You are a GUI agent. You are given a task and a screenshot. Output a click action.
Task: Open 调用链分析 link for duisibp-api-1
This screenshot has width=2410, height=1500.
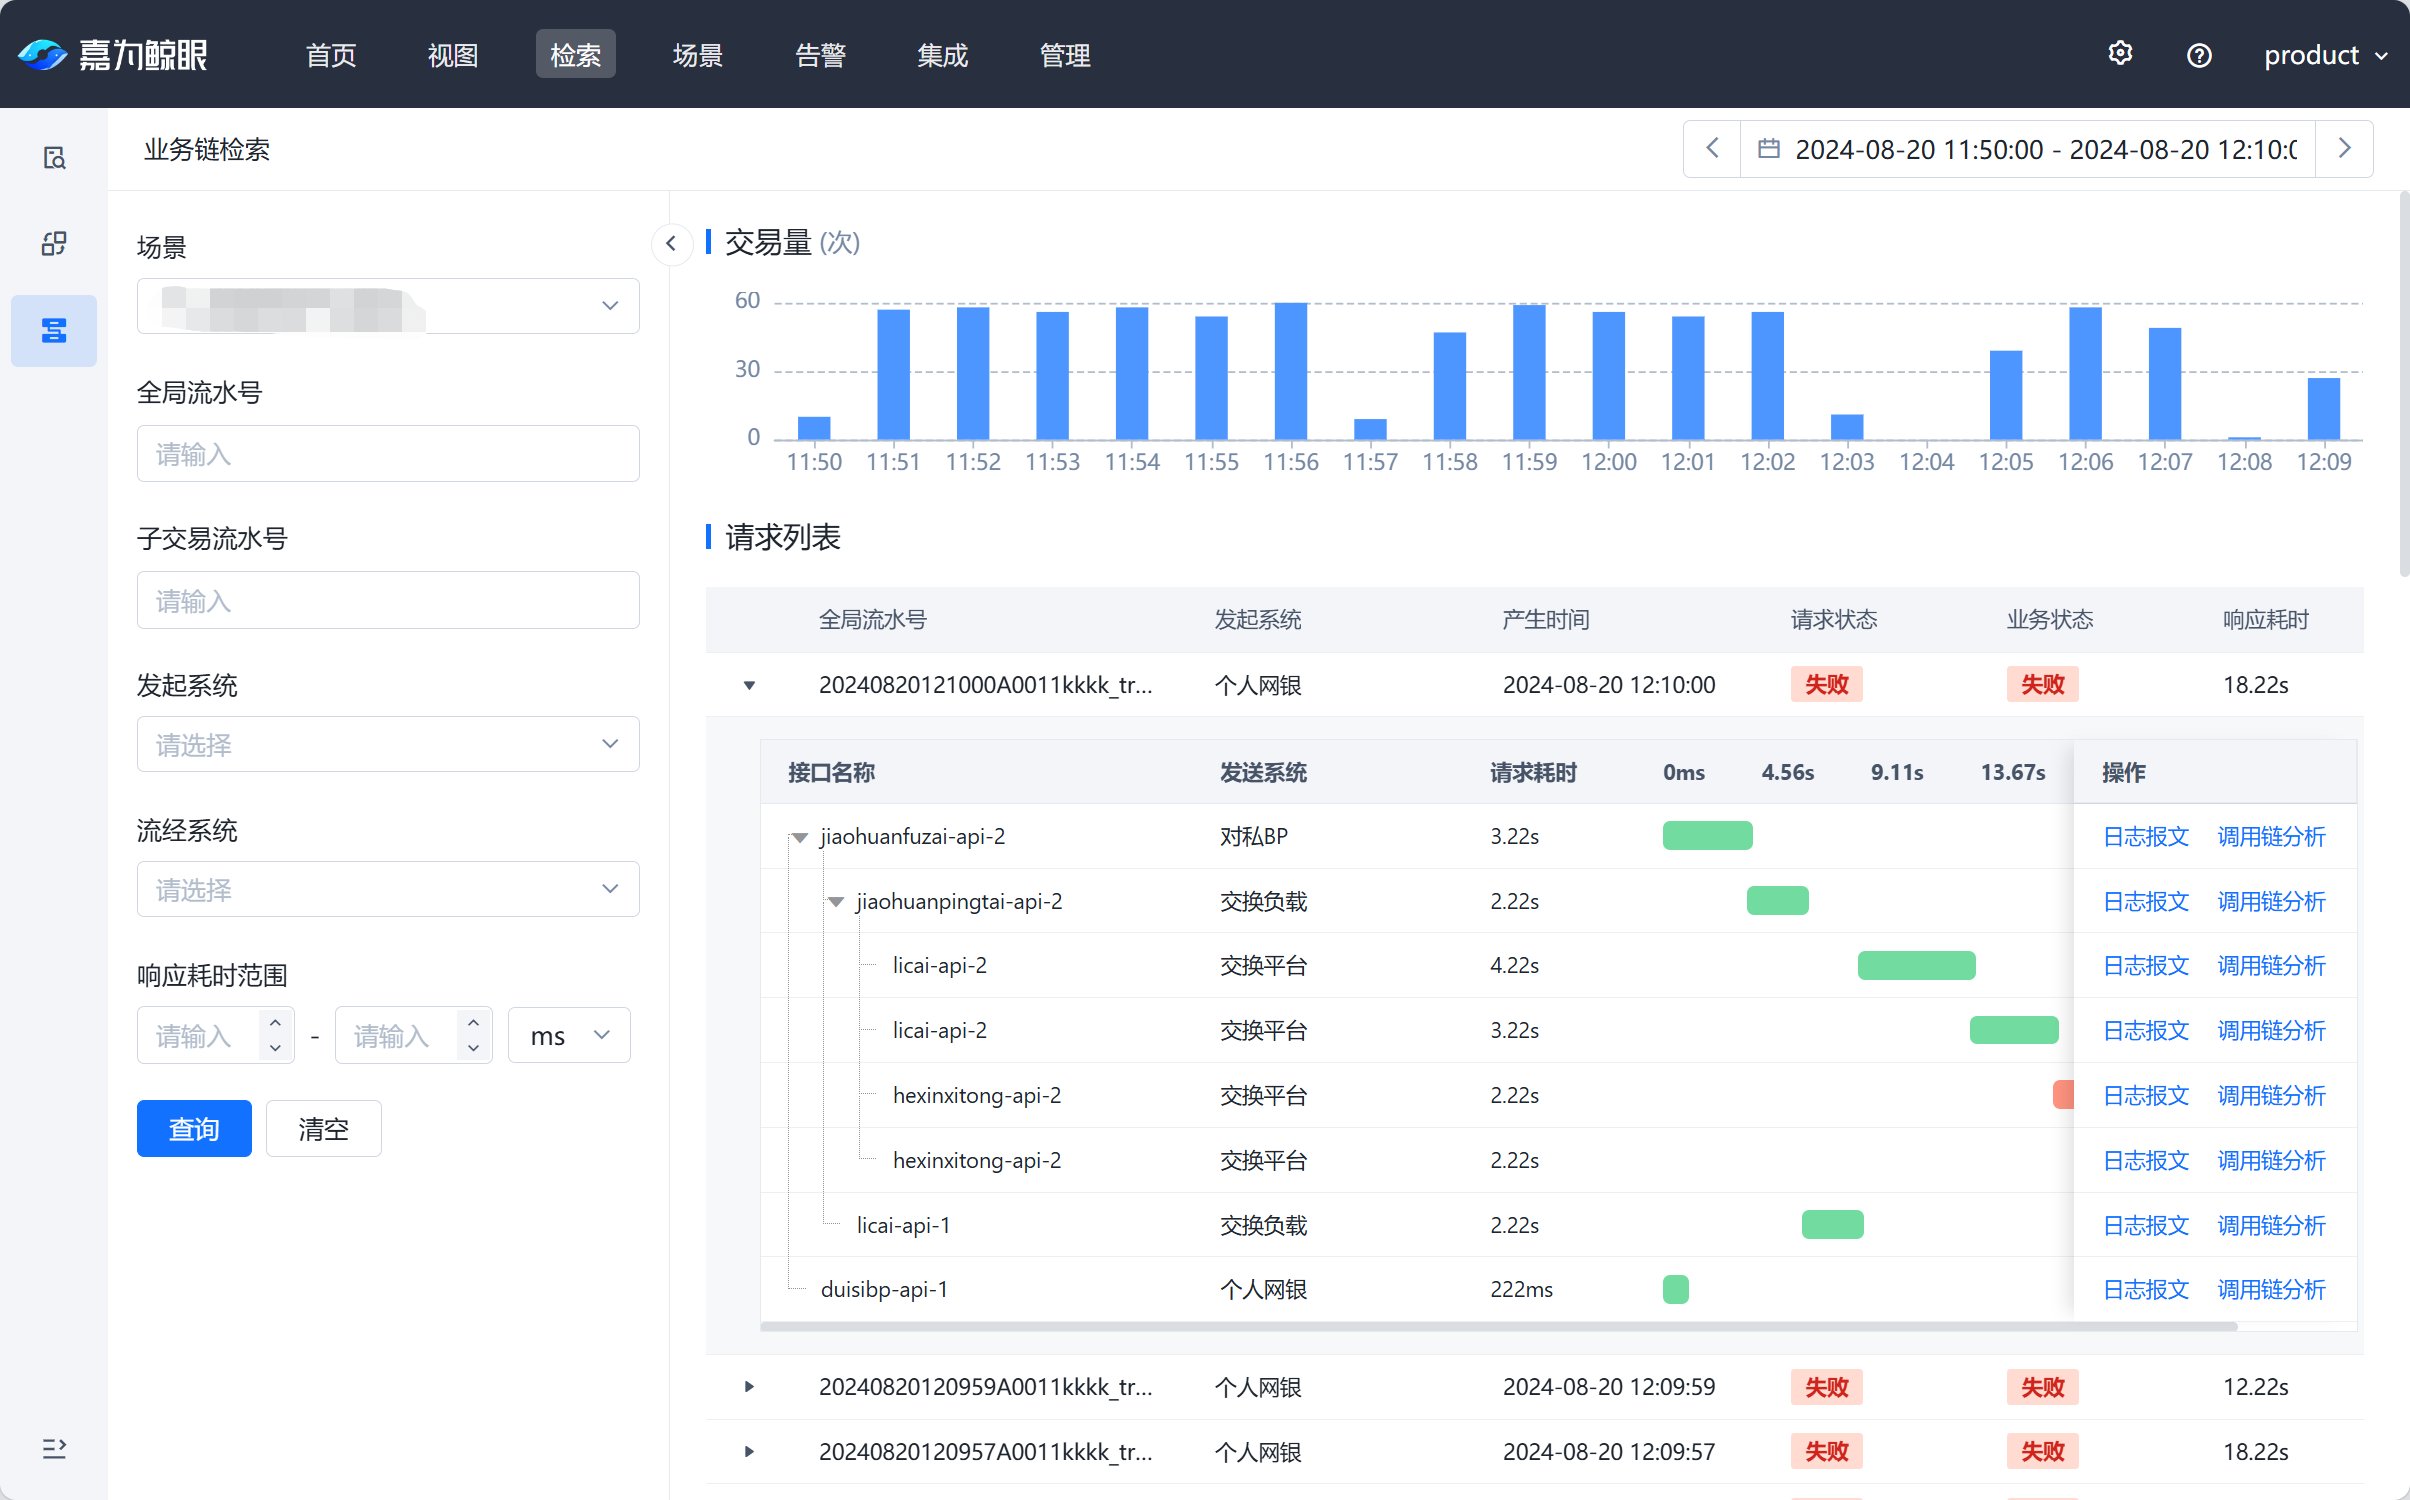click(2271, 1290)
